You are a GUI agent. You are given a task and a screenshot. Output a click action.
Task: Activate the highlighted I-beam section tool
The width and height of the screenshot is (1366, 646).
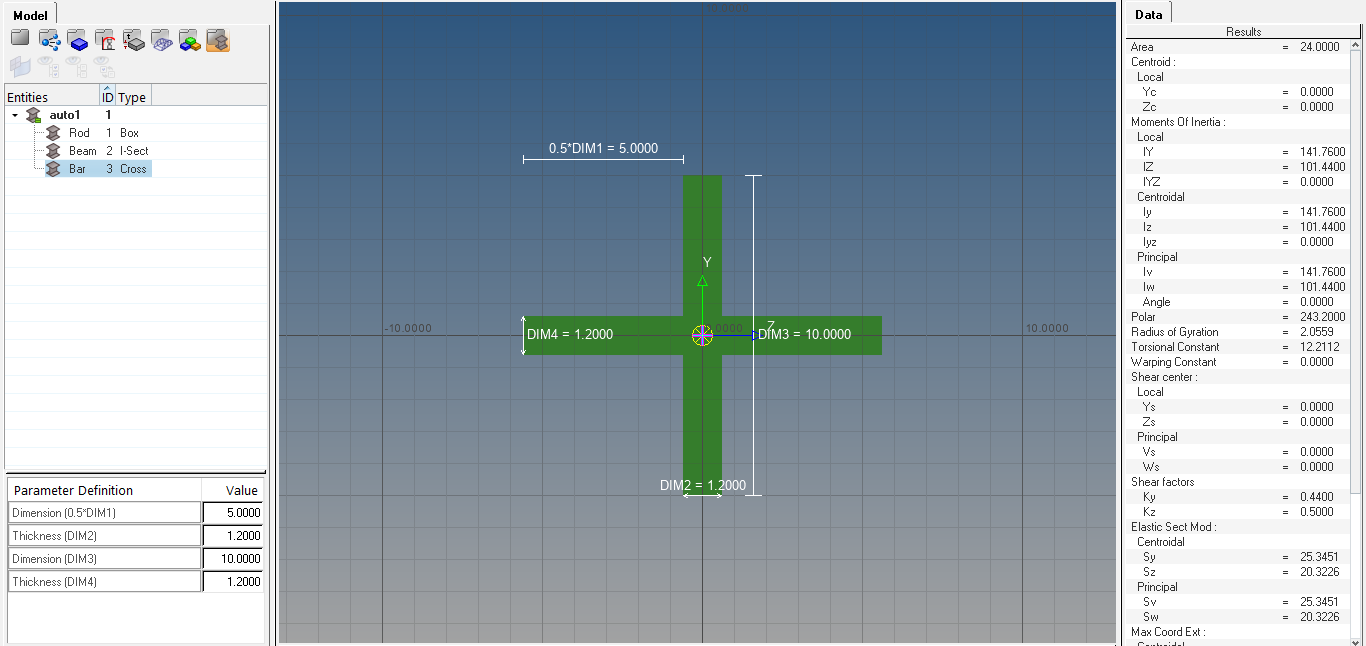point(217,40)
